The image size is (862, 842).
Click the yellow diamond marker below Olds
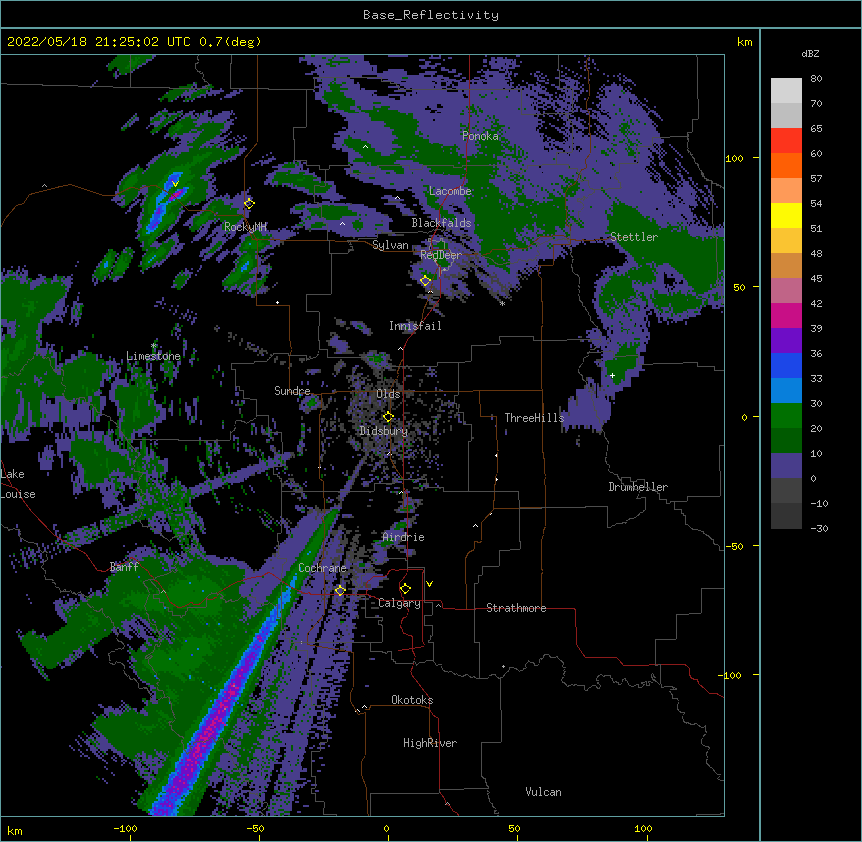point(388,417)
